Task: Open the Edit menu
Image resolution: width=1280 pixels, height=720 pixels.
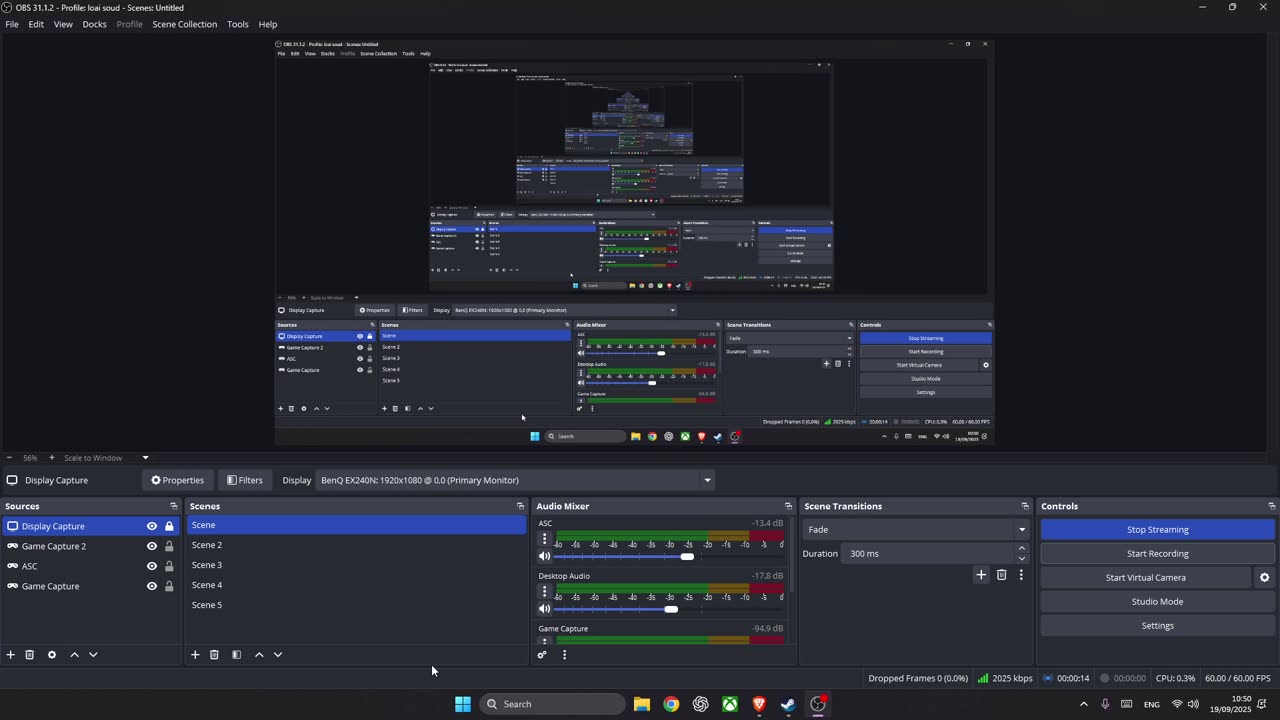Action: coord(36,24)
